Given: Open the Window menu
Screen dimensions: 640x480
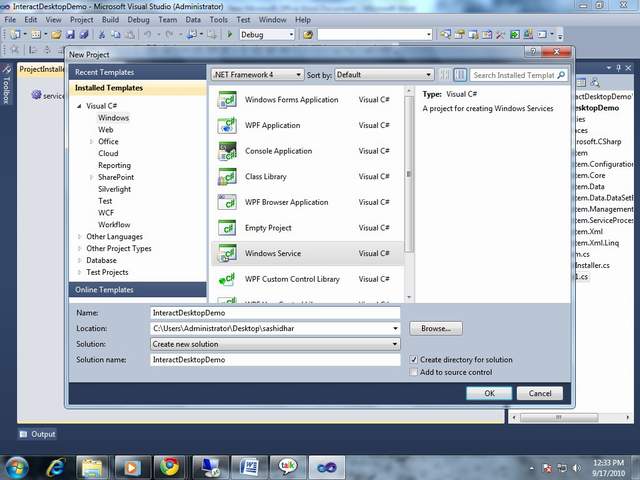Looking at the screenshot, I should (272, 20).
